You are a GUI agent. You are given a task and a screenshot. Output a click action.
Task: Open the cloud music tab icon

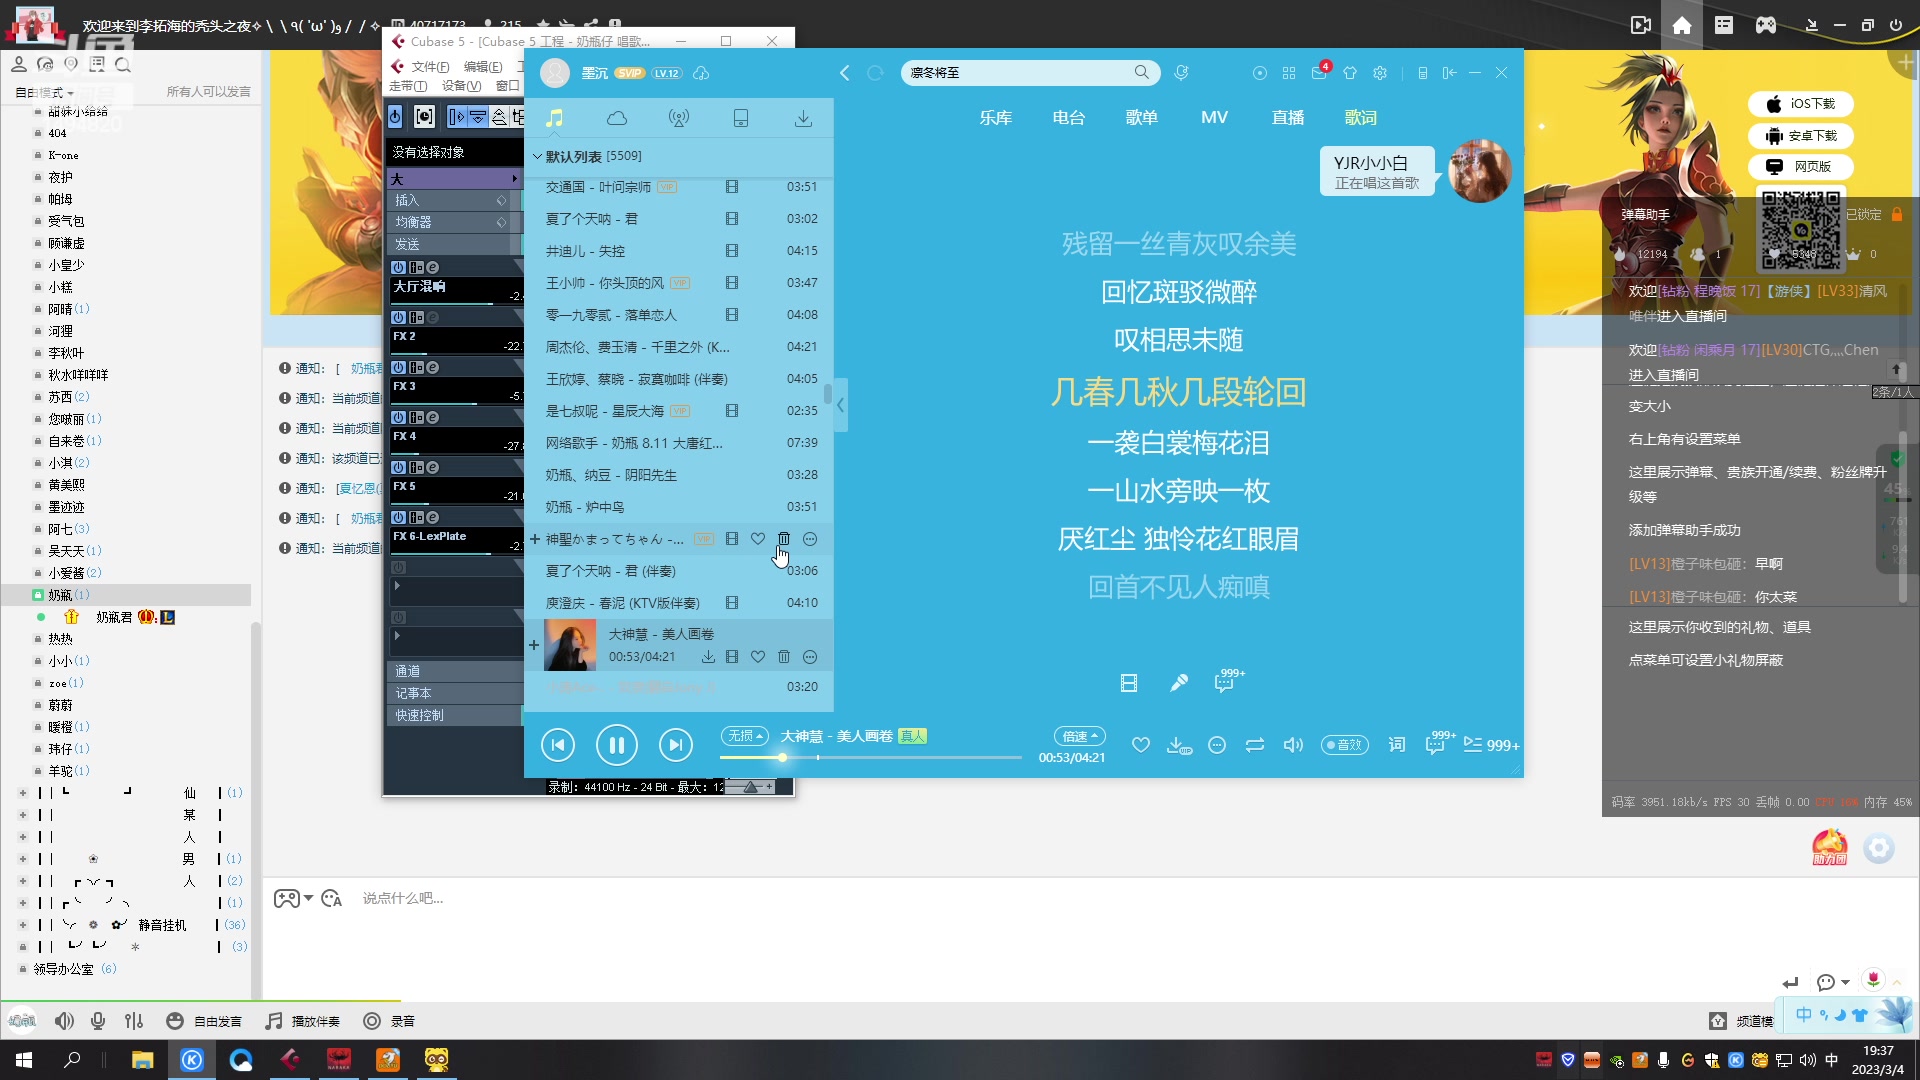(617, 118)
